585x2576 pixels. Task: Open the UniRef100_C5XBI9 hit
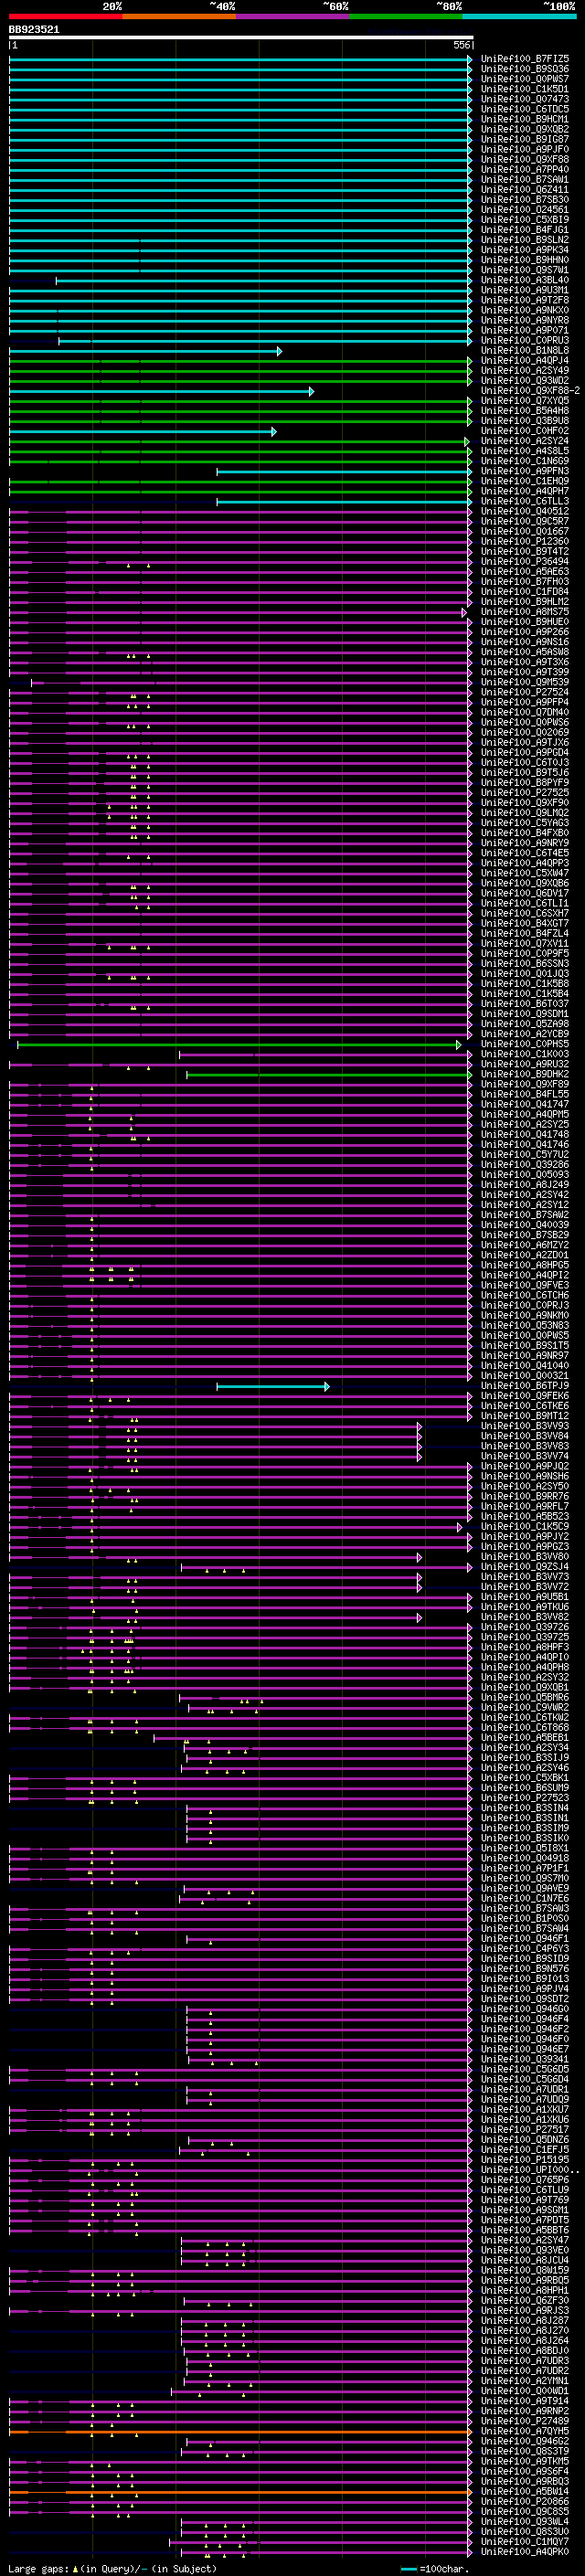525,220
